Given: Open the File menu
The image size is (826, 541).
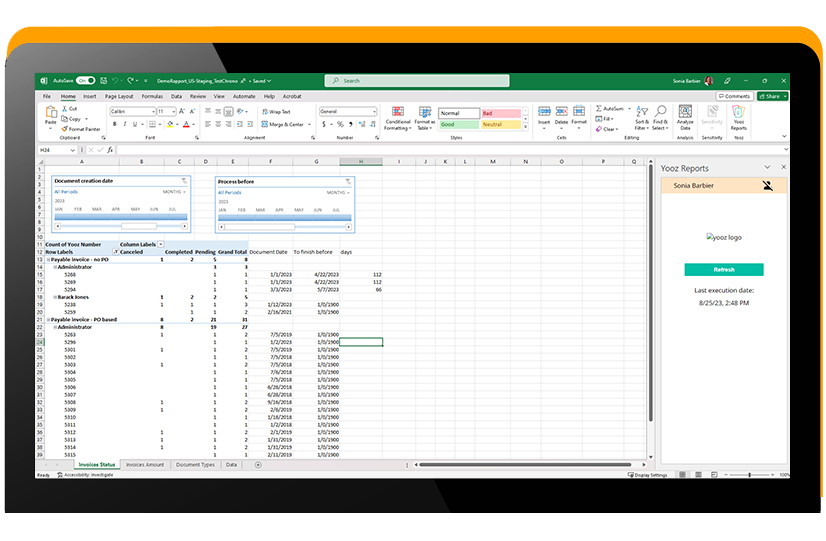Looking at the screenshot, I should coord(47,96).
